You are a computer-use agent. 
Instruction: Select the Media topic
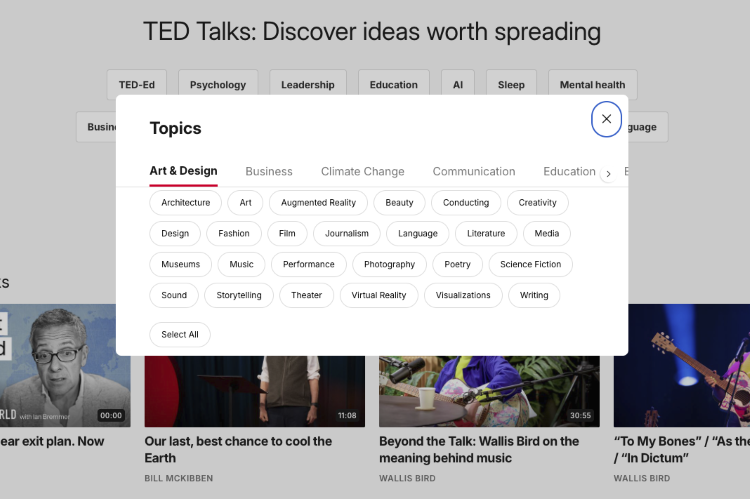coord(547,233)
